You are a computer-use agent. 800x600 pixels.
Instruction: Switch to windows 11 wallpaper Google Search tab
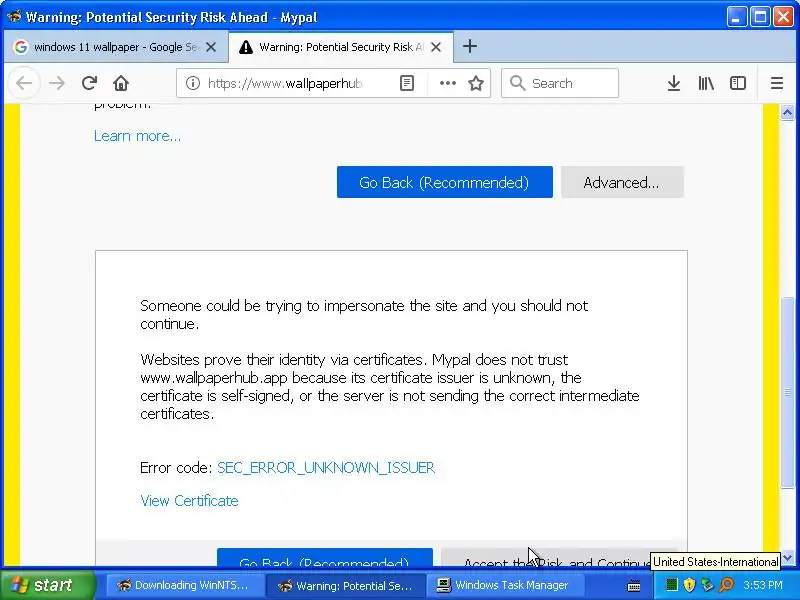(x=116, y=47)
